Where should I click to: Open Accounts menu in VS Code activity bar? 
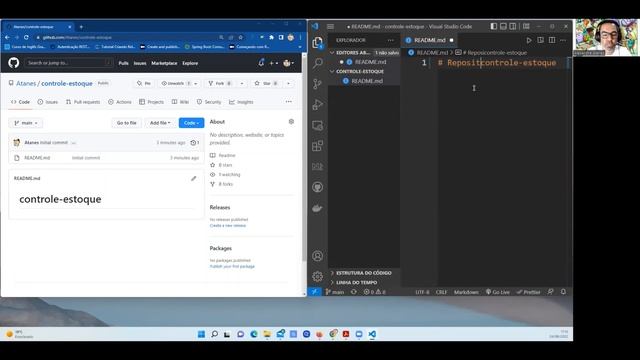(x=318, y=256)
